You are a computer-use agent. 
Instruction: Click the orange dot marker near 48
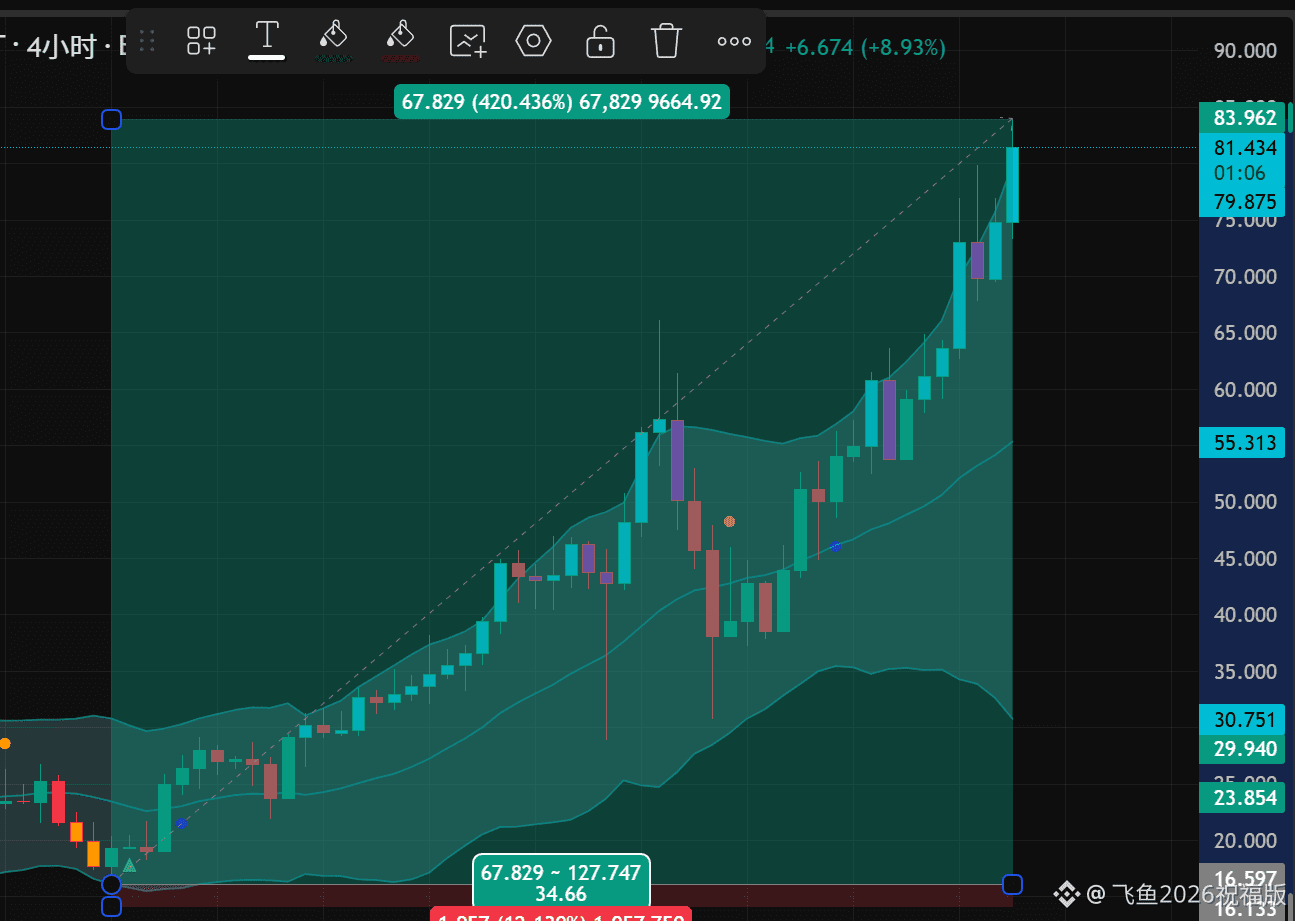[730, 521]
